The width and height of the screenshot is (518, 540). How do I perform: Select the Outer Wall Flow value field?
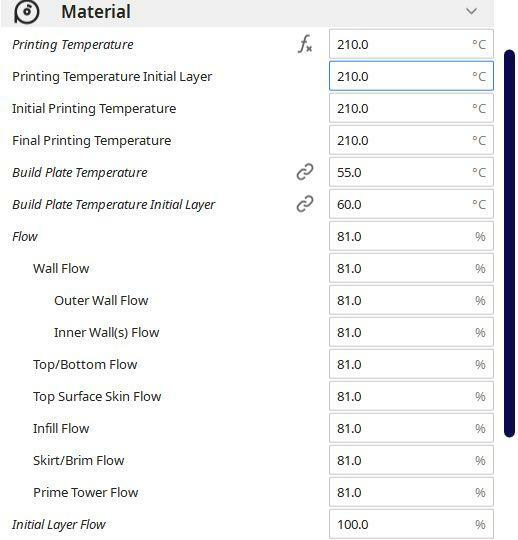(x=411, y=300)
